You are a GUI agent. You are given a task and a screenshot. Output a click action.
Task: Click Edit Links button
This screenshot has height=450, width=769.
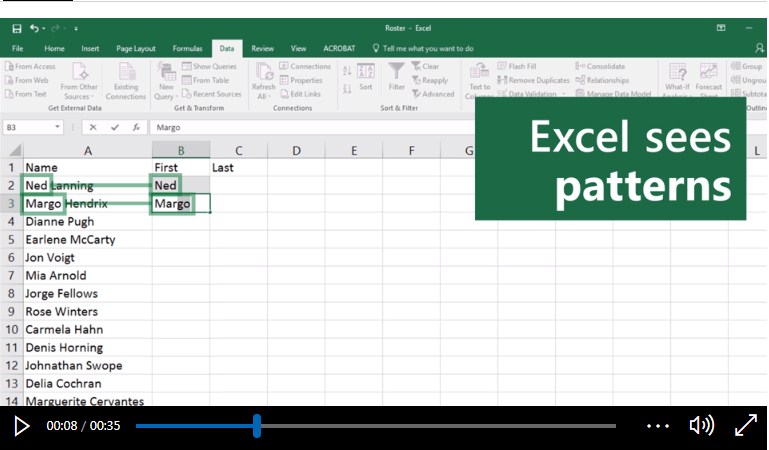[x=301, y=94]
